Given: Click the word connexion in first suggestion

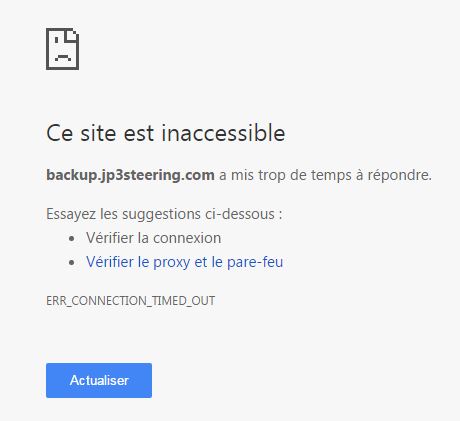Looking at the screenshot, I should tap(187, 238).
